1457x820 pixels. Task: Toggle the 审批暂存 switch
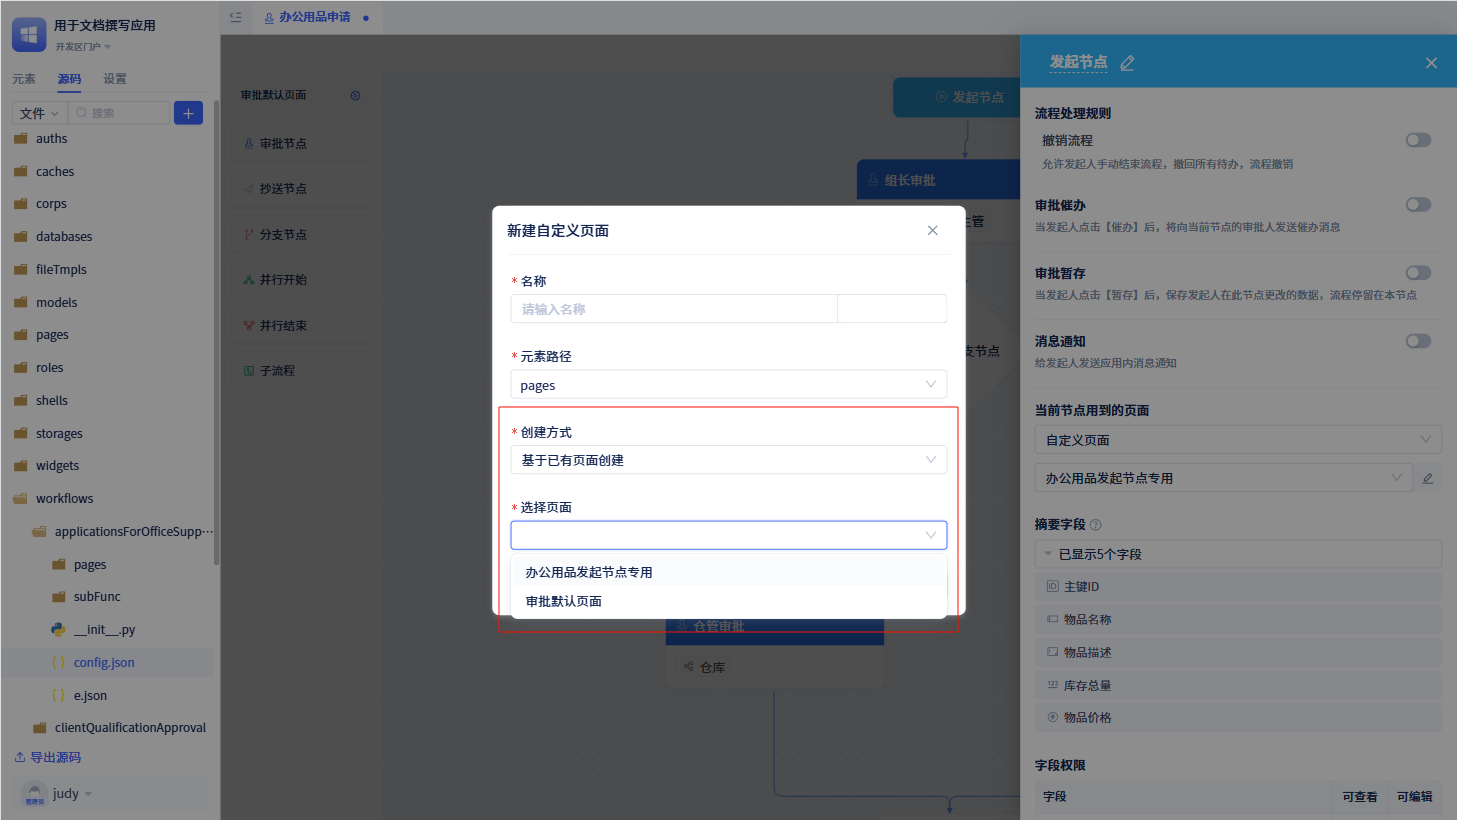[x=1418, y=273]
